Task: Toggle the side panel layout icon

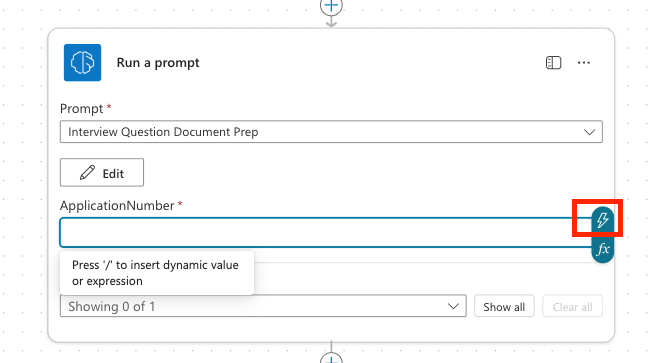Action: click(553, 63)
